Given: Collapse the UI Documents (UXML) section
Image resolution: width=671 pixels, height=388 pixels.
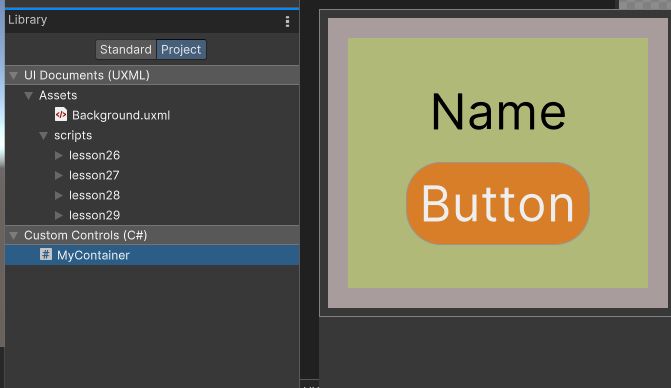Looking at the screenshot, I should pyautogui.click(x=14, y=76).
